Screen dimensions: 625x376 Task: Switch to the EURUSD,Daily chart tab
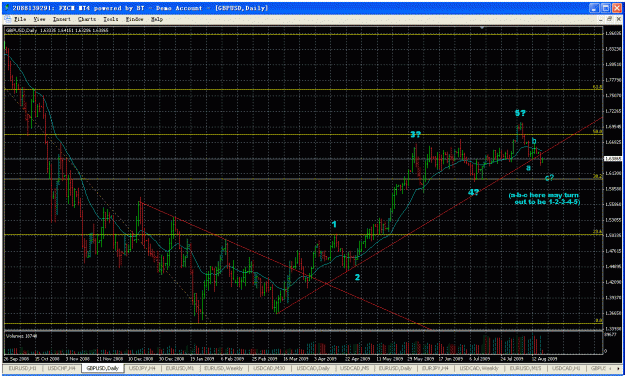coord(395,368)
